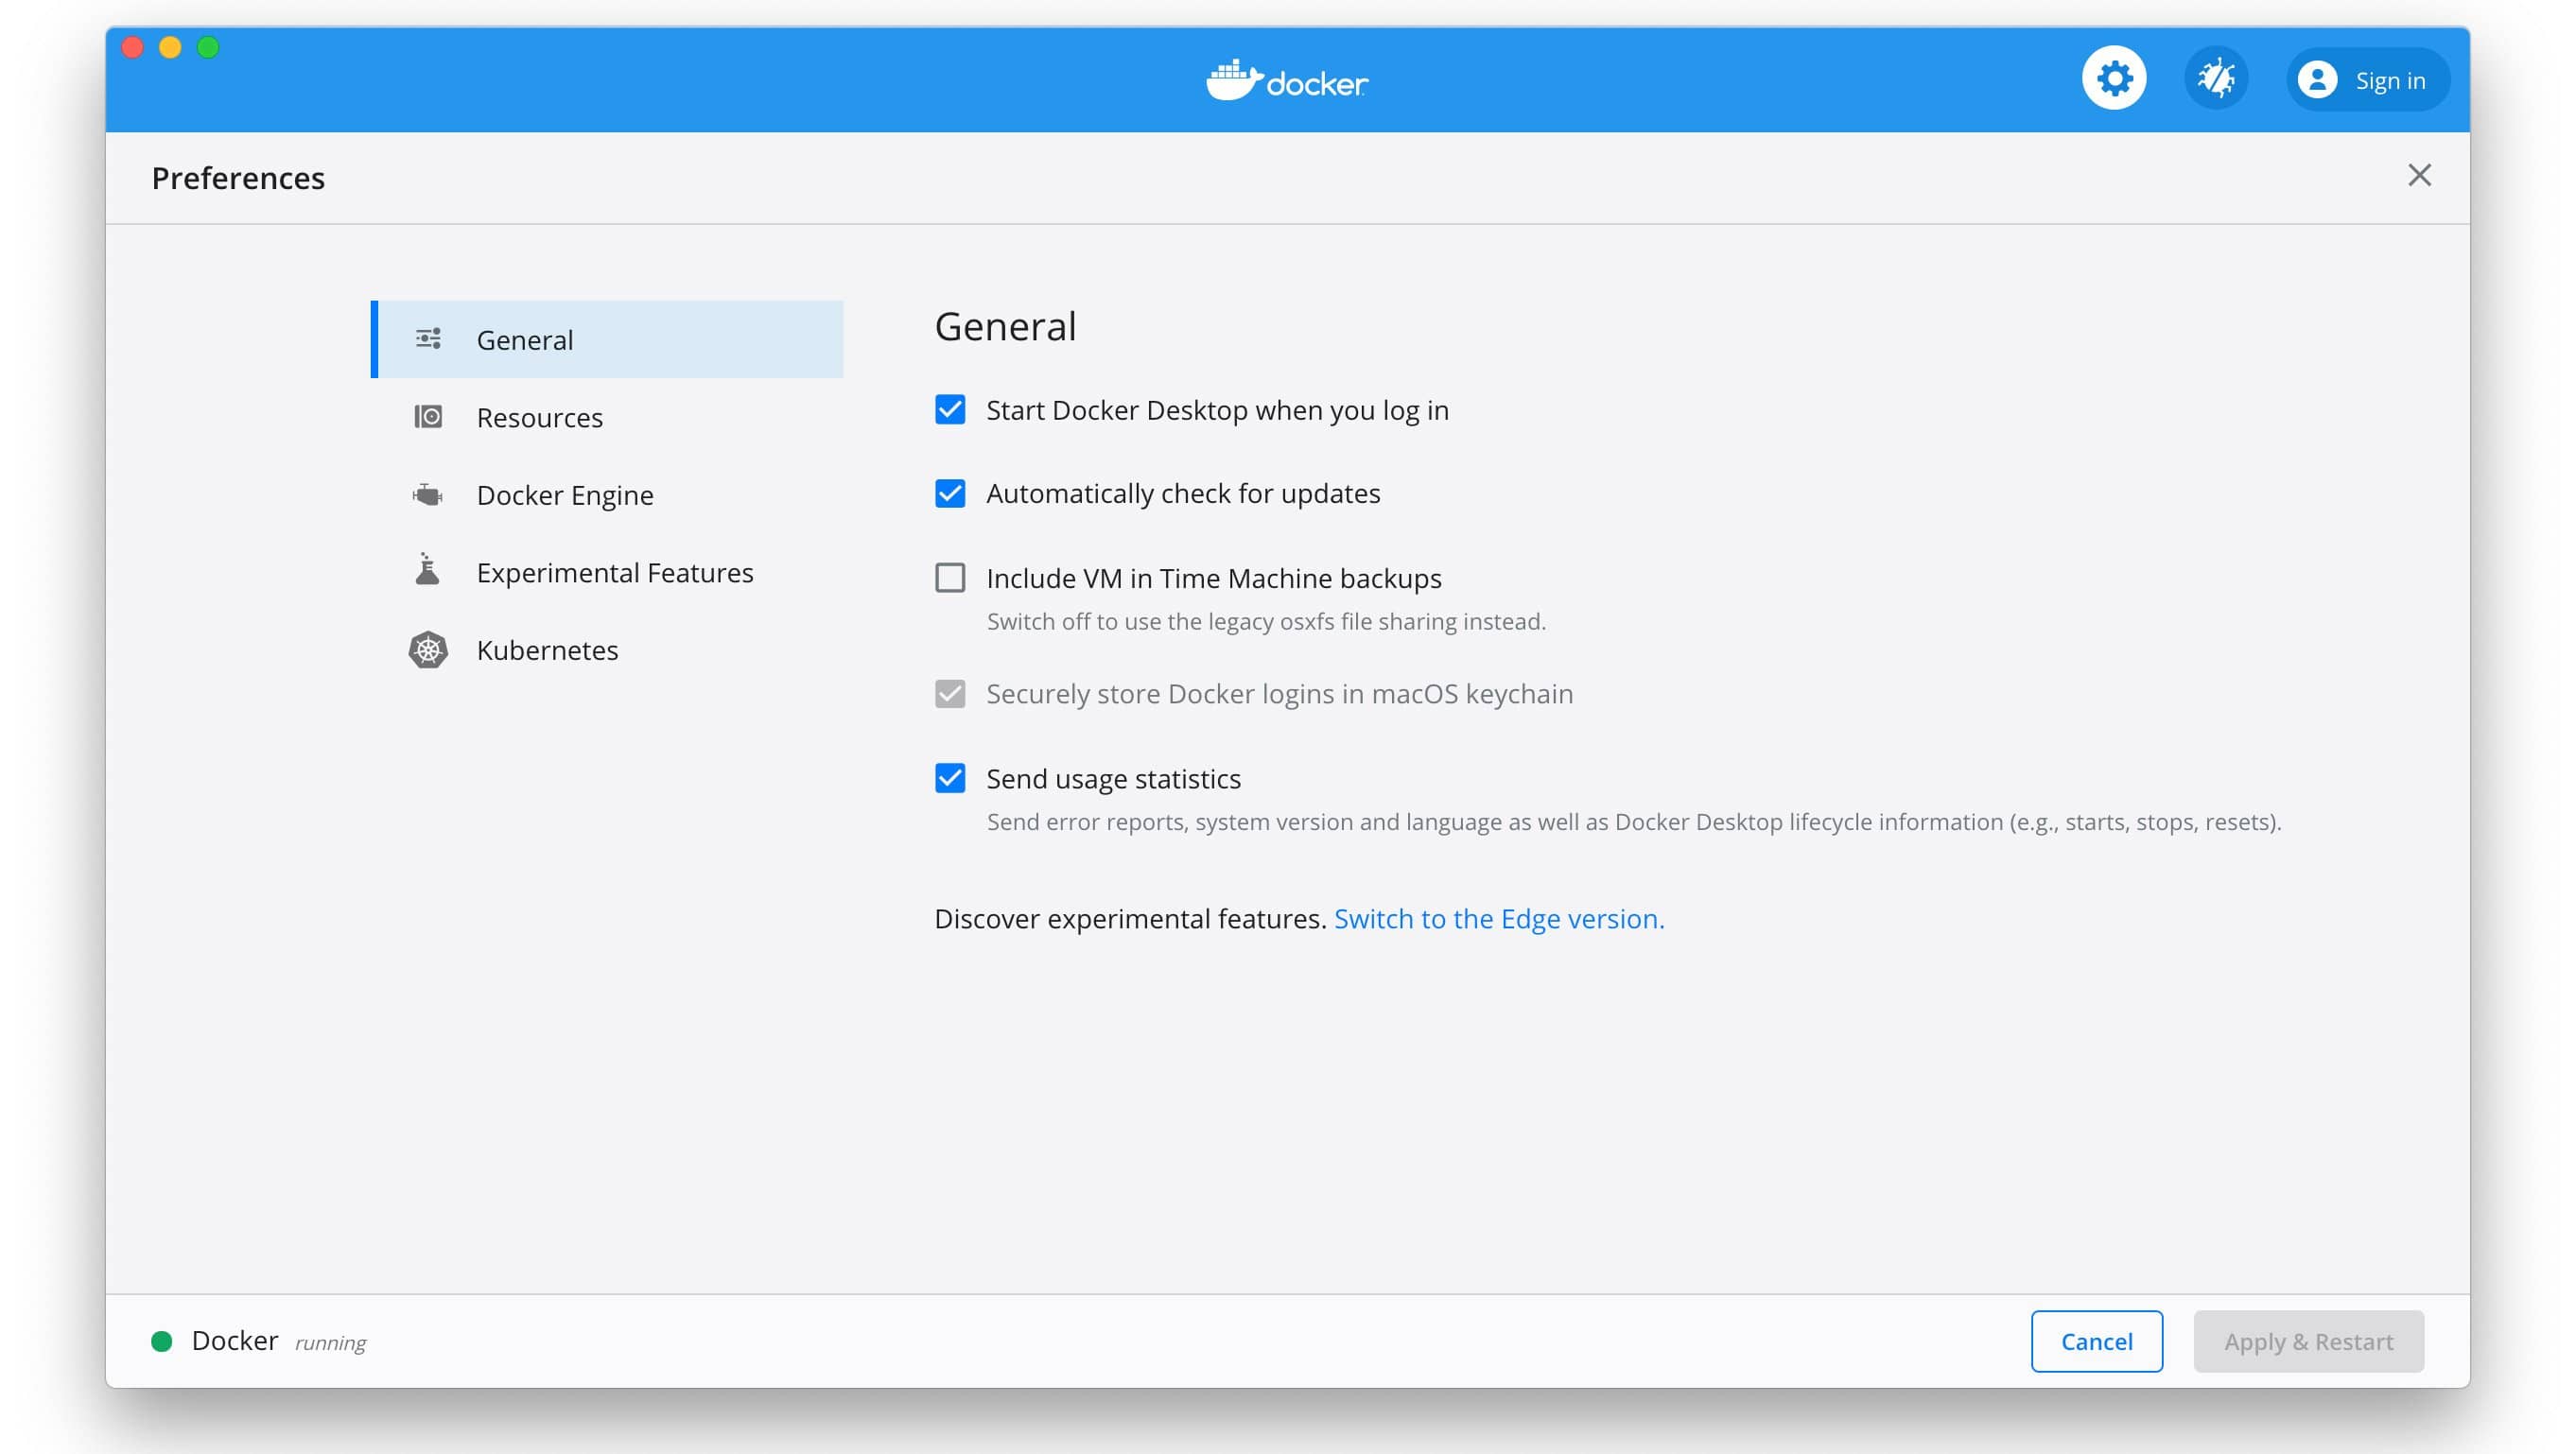Click the Docker Engine icon
The image size is (2576, 1454).
(428, 495)
